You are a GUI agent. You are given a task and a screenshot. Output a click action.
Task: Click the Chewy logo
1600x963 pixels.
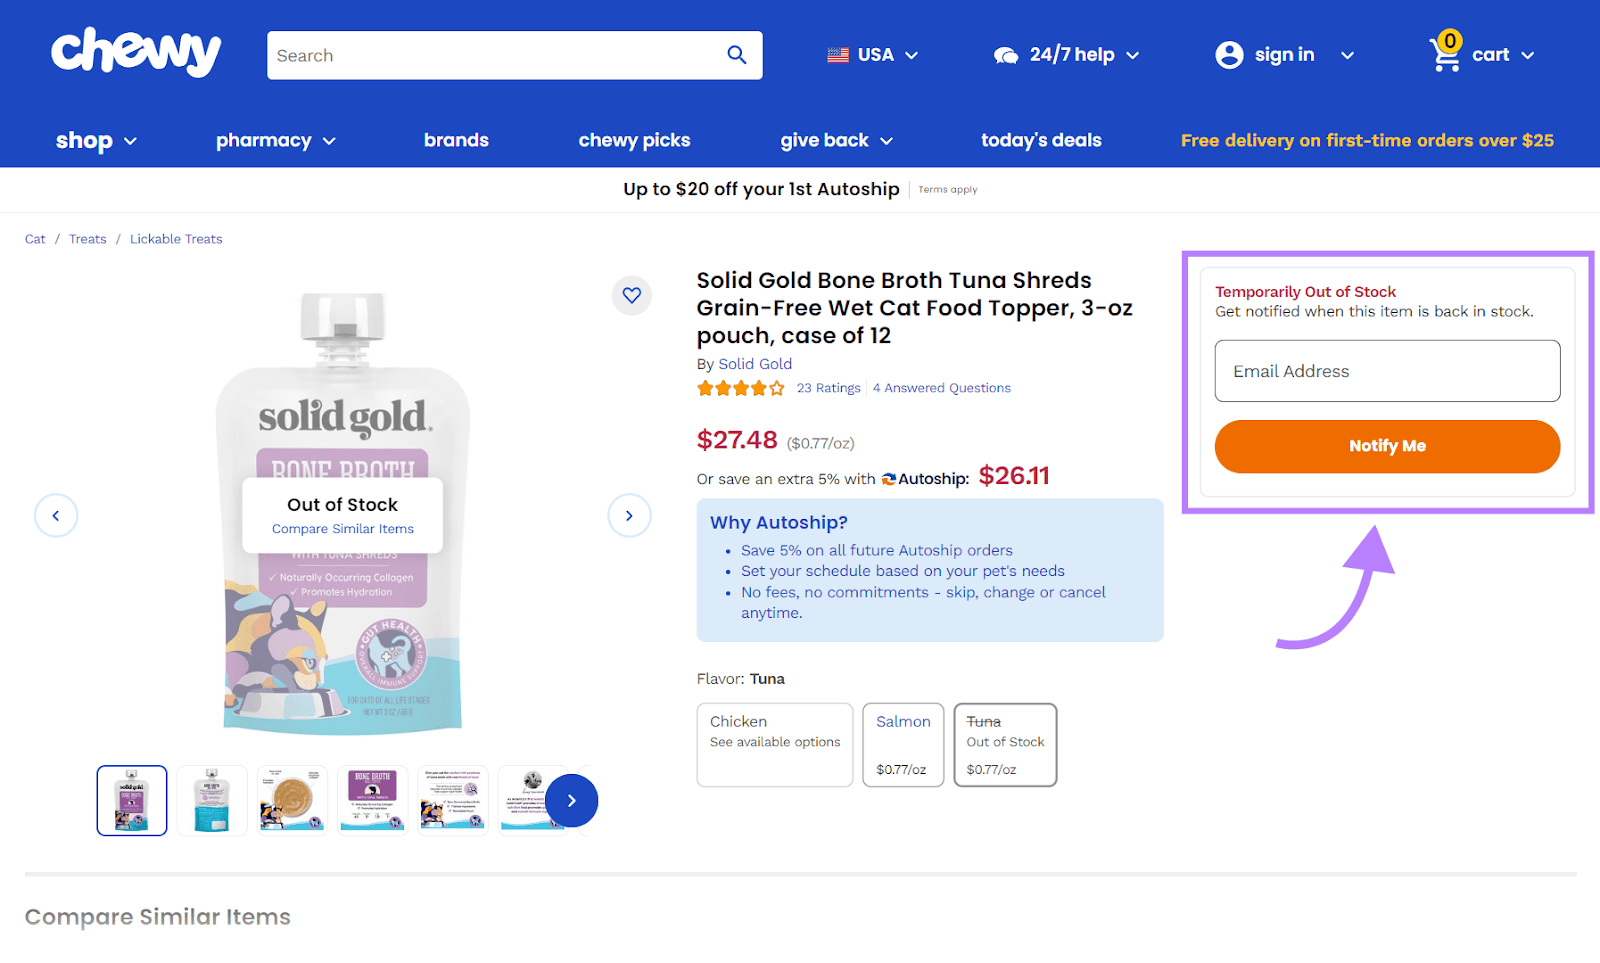[136, 52]
